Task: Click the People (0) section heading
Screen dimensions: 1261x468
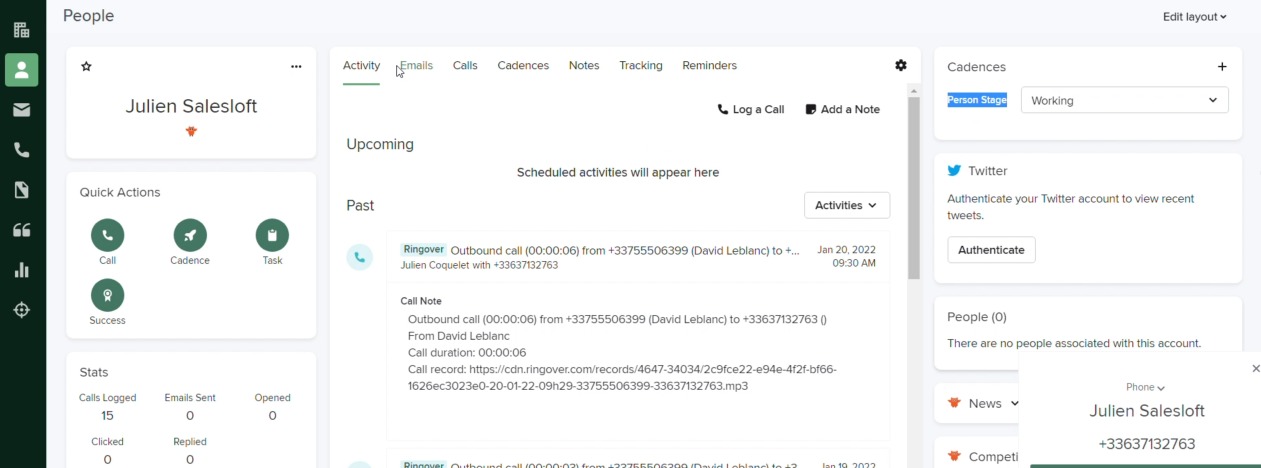Action: (x=977, y=317)
